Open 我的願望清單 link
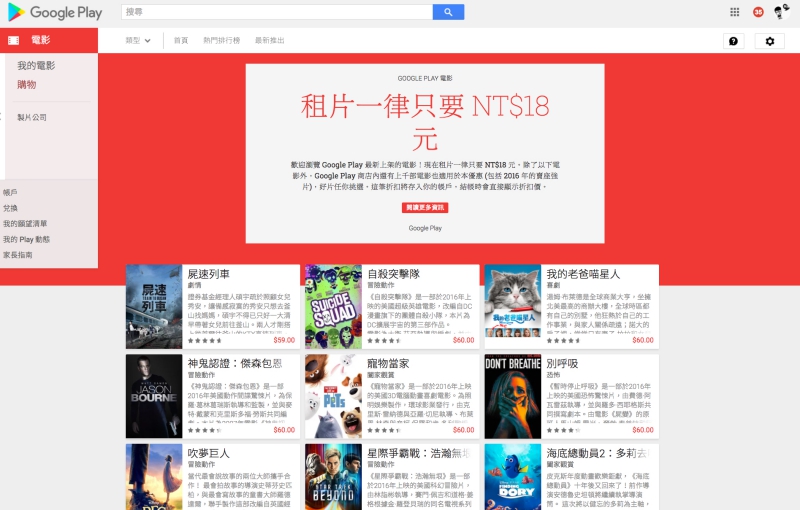This screenshot has width=800, height=510. (x=24, y=223)
